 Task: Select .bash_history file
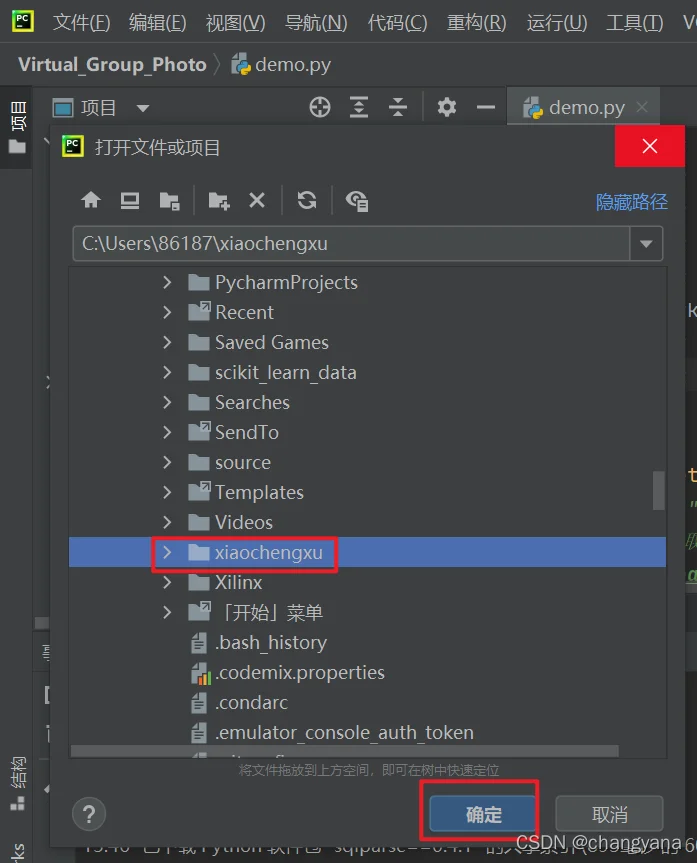271,642
